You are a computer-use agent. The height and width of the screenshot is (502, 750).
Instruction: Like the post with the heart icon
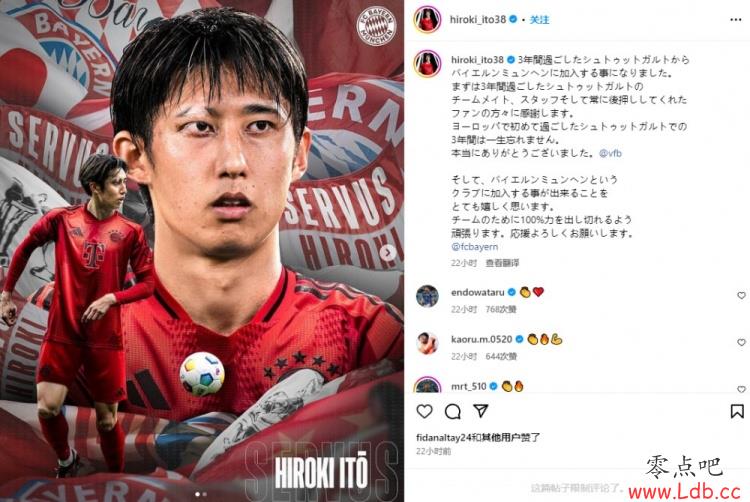point(424,411)
